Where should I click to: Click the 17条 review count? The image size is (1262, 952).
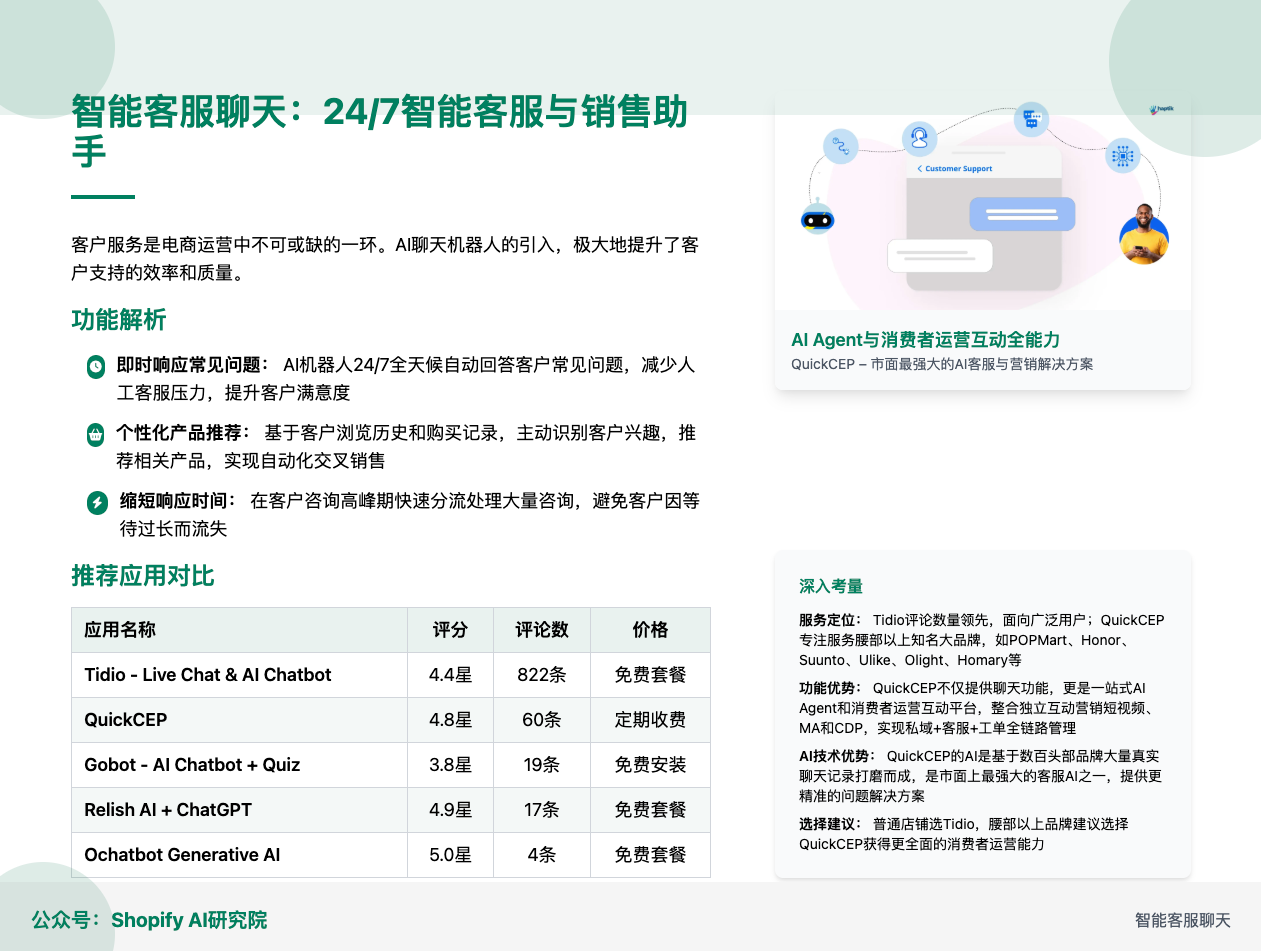pos(542,810)
